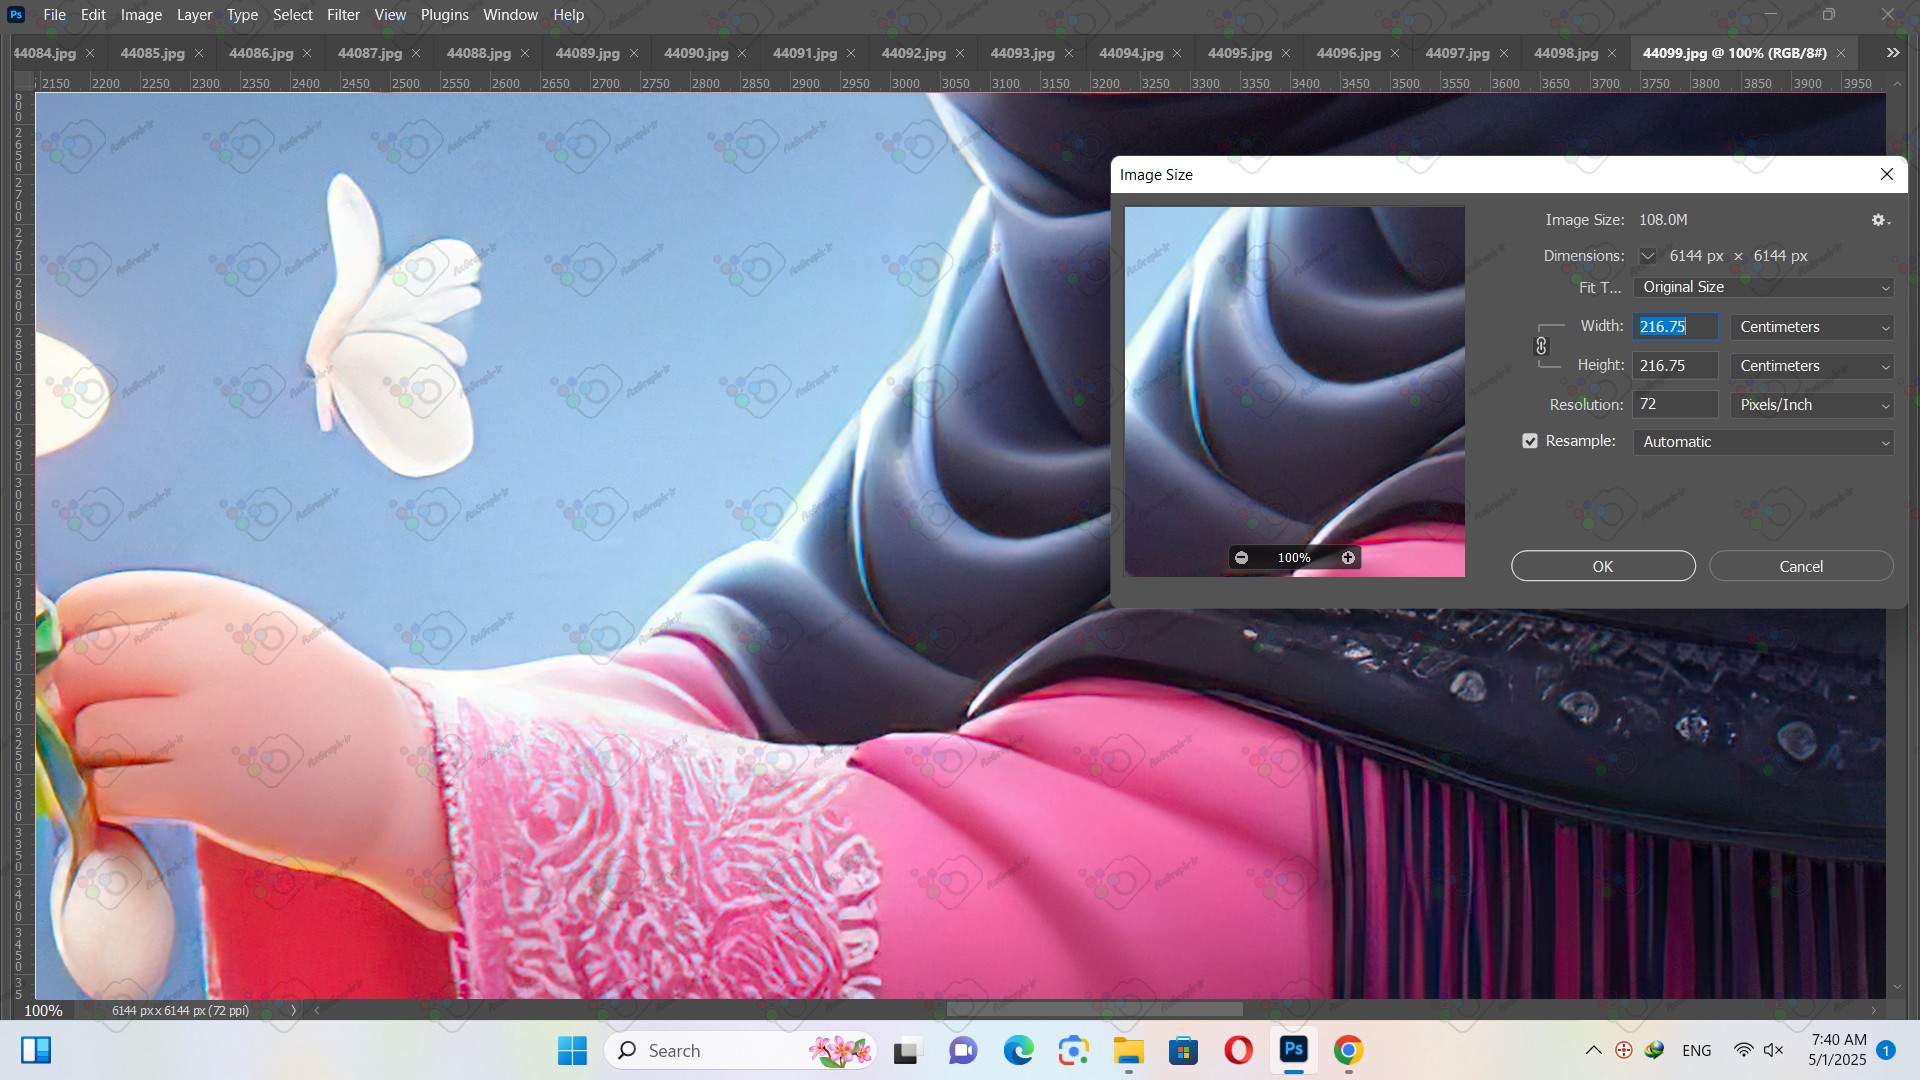Click the horizontal scrollbar thumb
This screenshot has width=1920, height=1080.
coord(1094,1010)
